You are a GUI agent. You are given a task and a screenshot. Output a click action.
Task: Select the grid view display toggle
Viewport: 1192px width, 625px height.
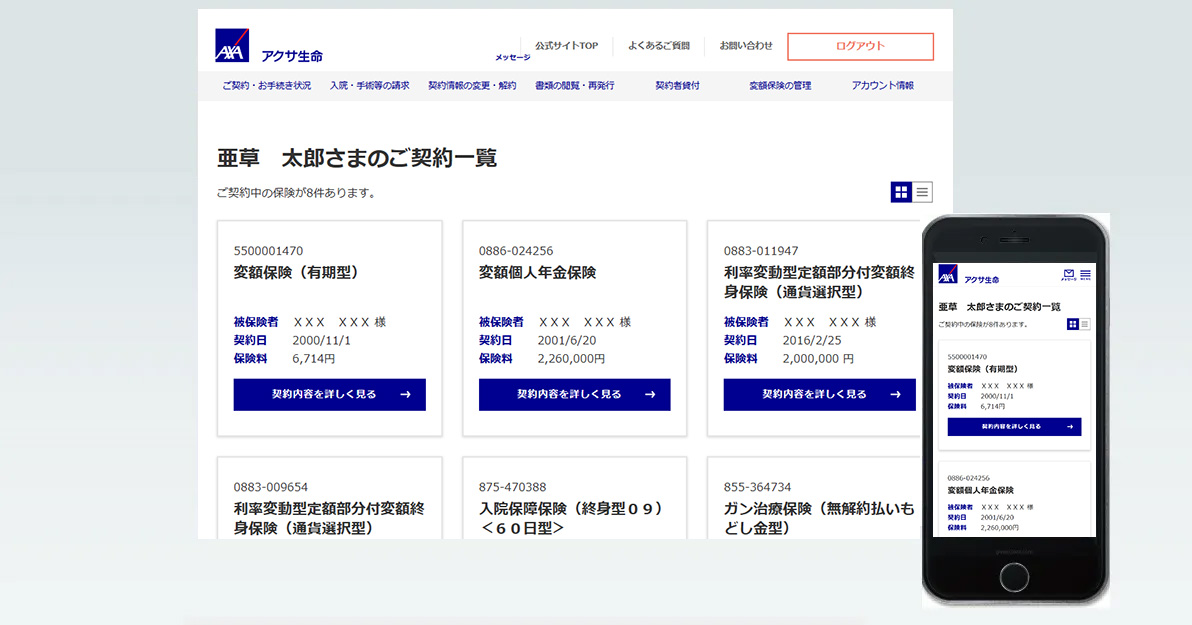(x=900, y=192)
